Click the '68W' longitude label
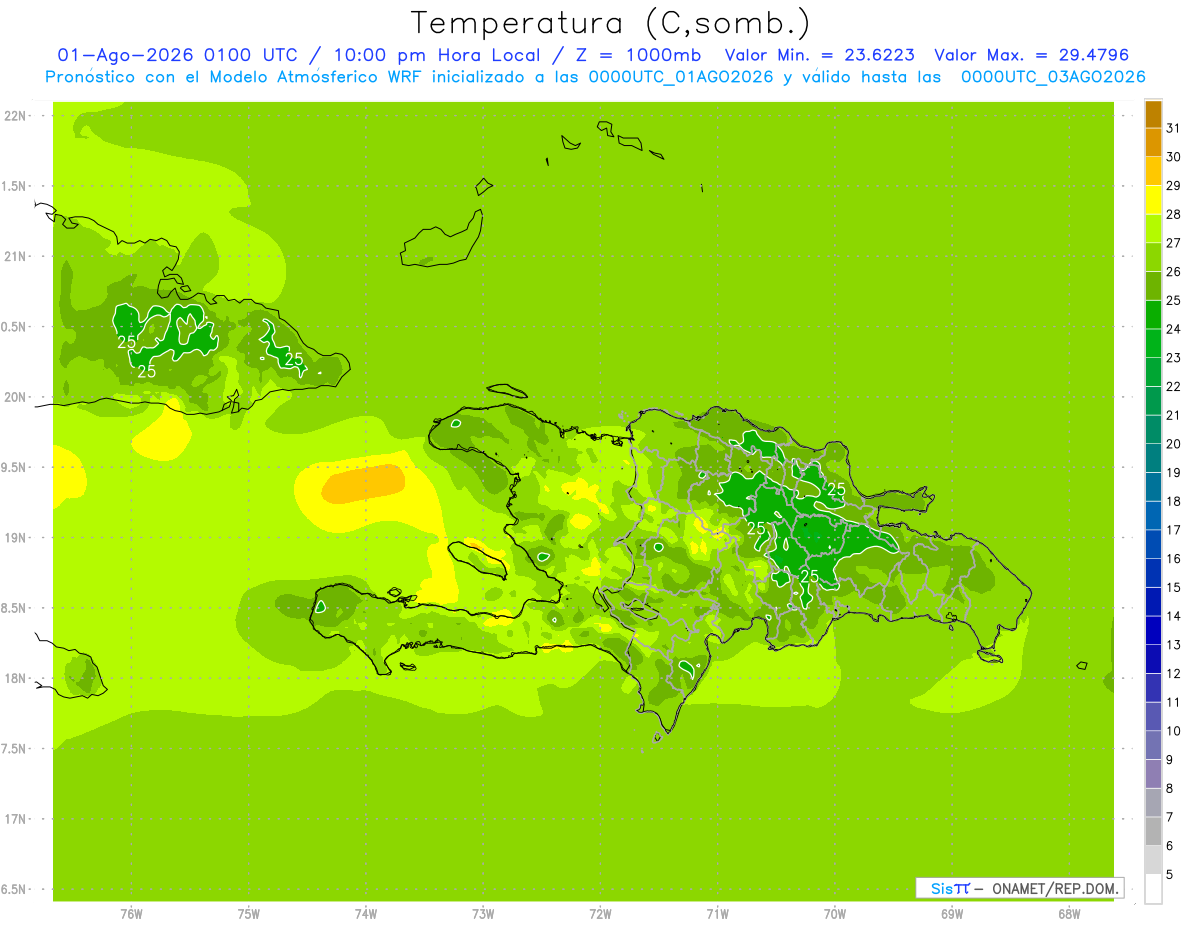The height and width of the screenshot is (927, 1200). (x=1069, y=914)
